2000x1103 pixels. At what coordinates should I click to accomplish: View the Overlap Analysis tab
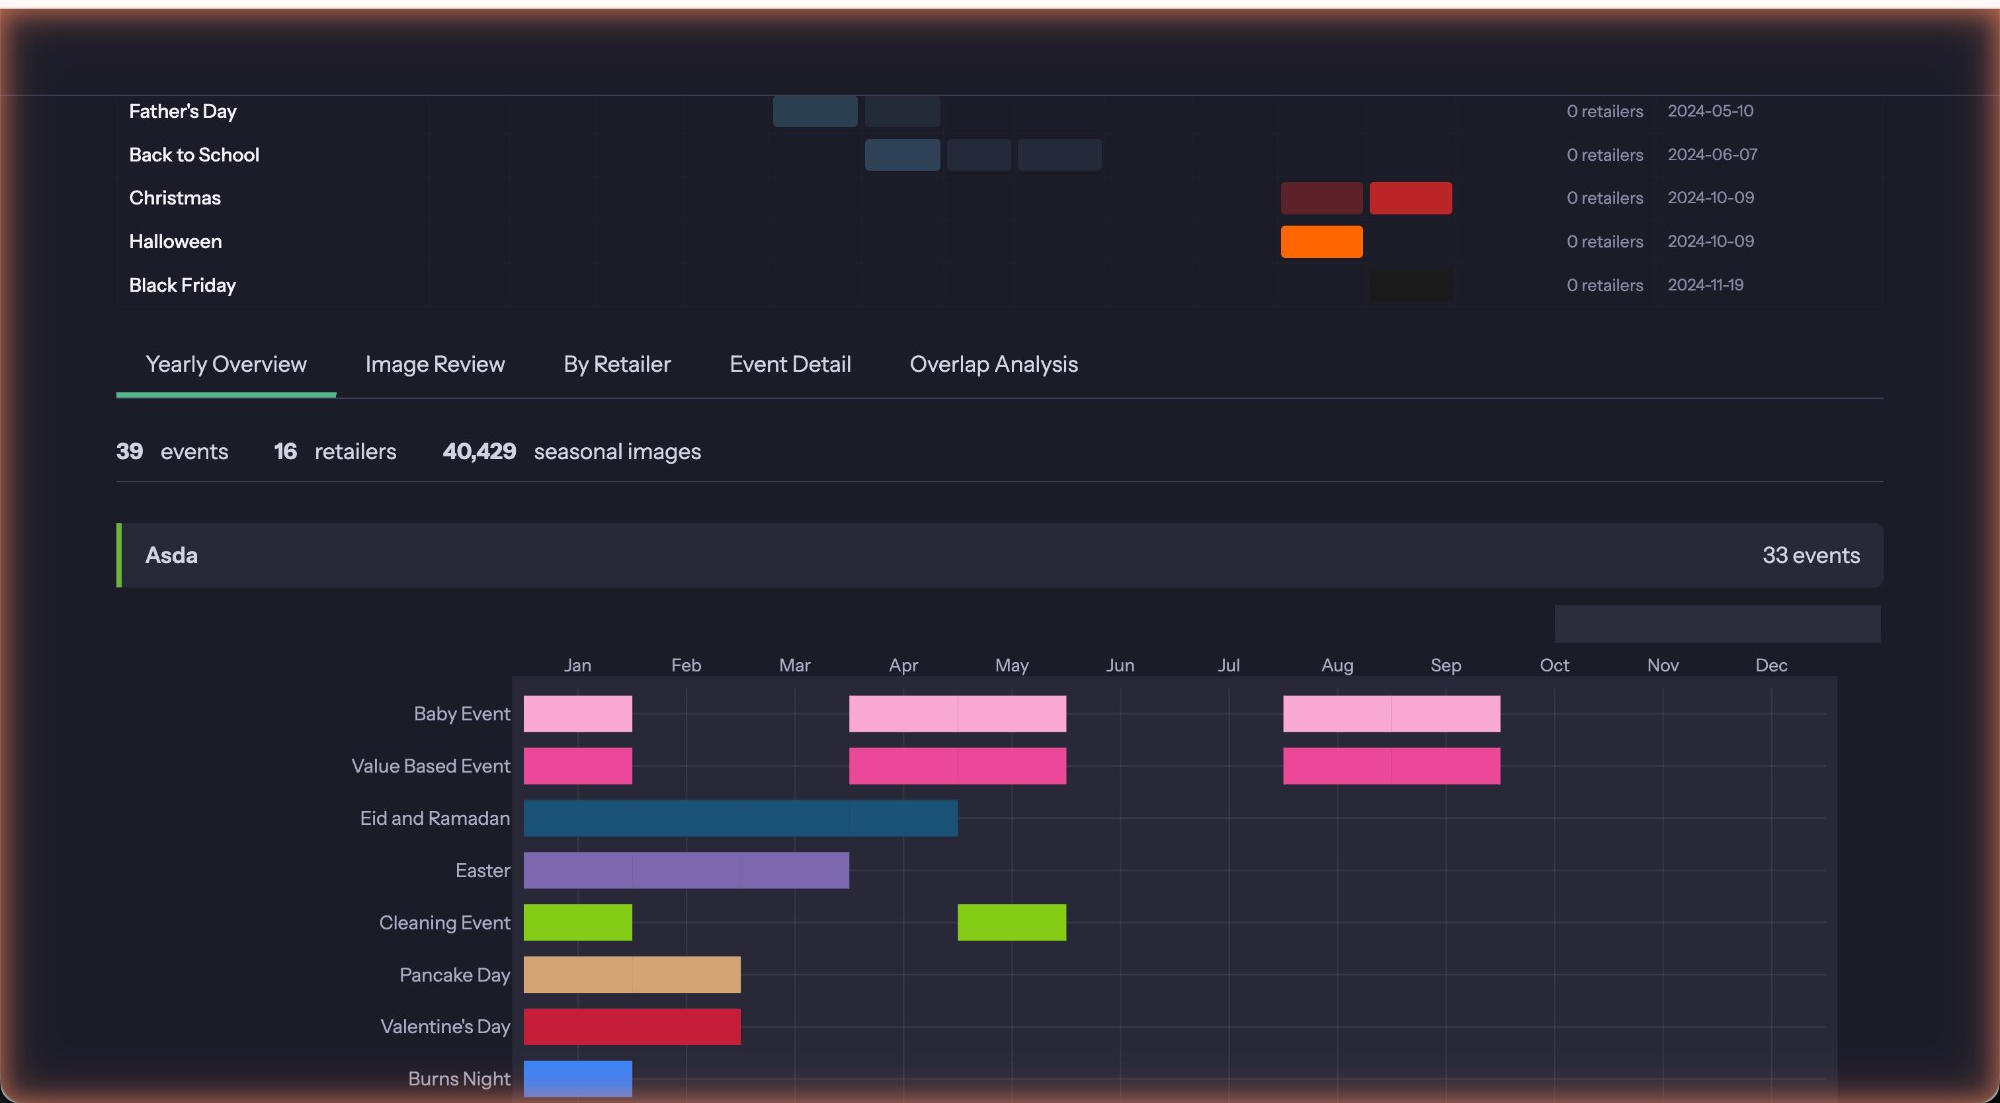993,364
